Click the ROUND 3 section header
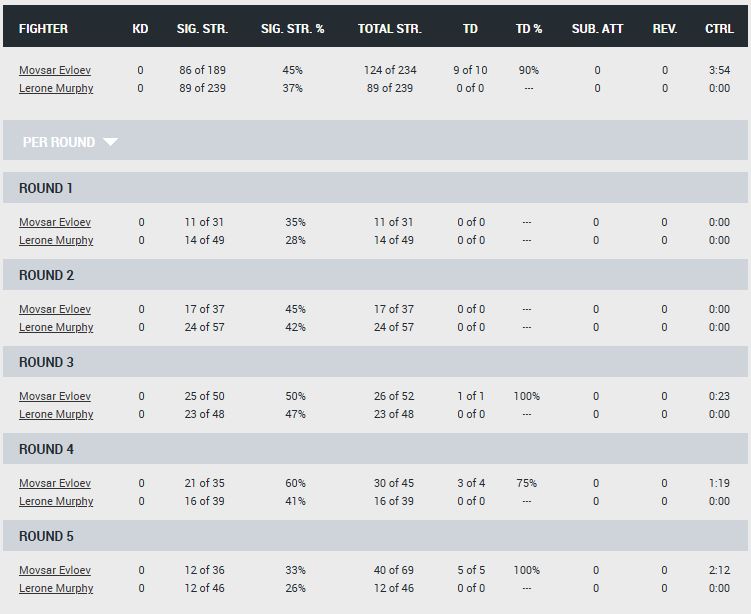This screenshot has height=614, width=751. 46,362
